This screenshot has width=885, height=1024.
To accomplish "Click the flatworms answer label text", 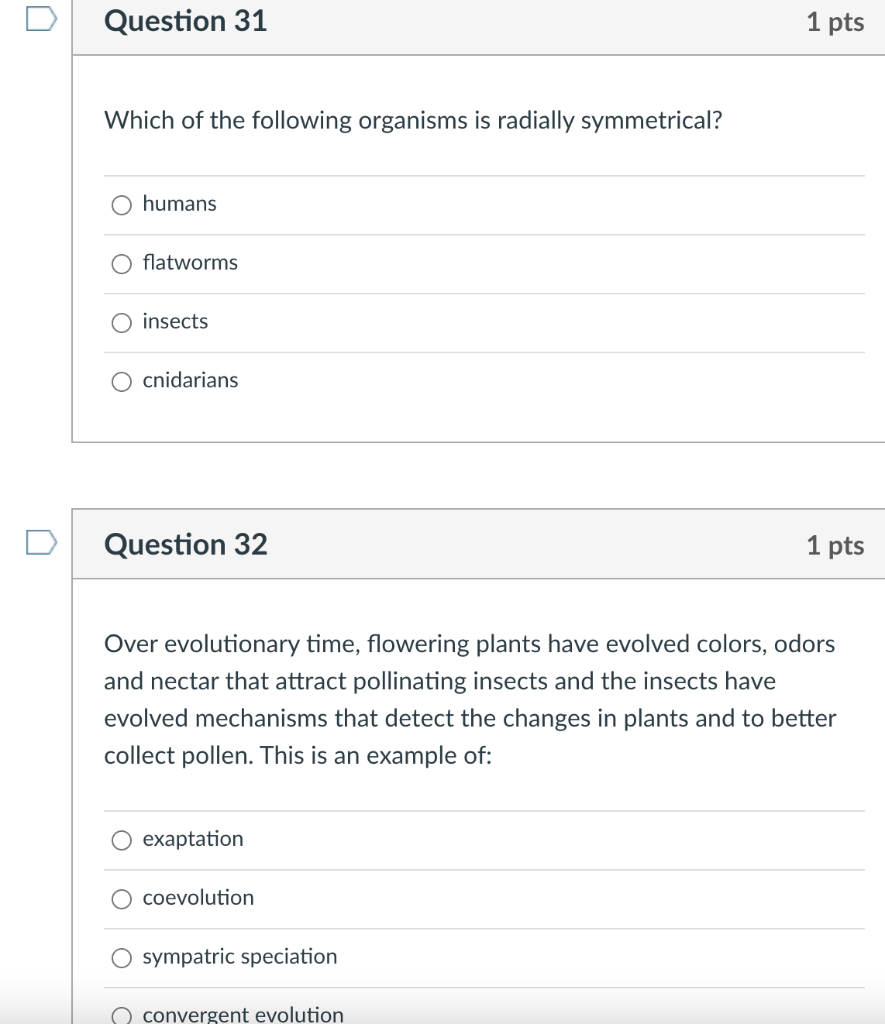I will [190, 262].
